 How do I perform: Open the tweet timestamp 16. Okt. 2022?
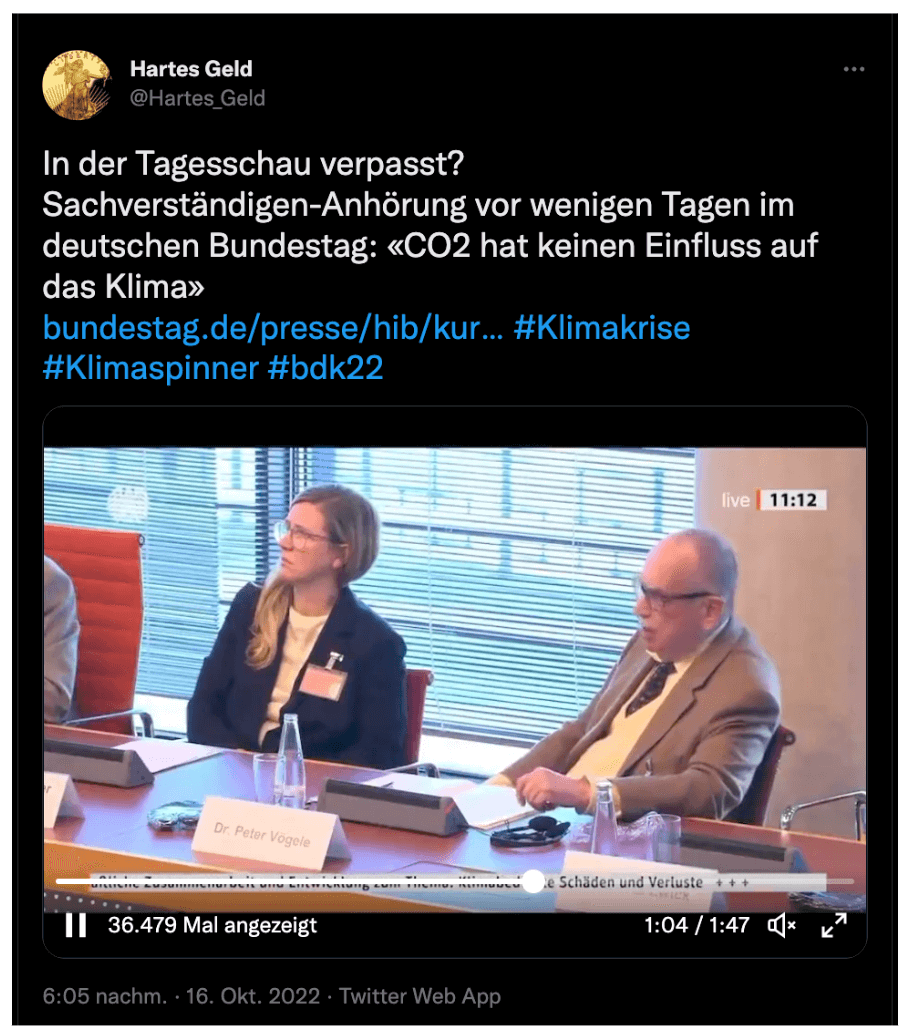[x=253, y=996]
